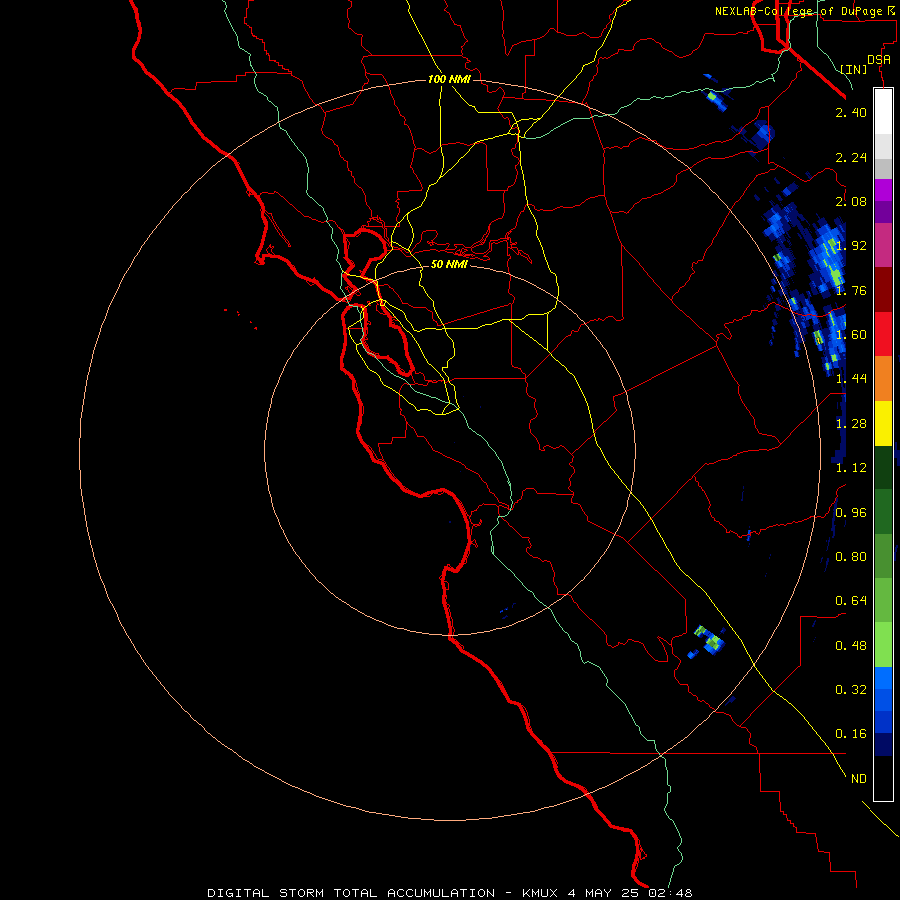The width and height of the screenshot is (900, 900).
Task: Click the 1.44 legend value
Action: coord(851,379)
